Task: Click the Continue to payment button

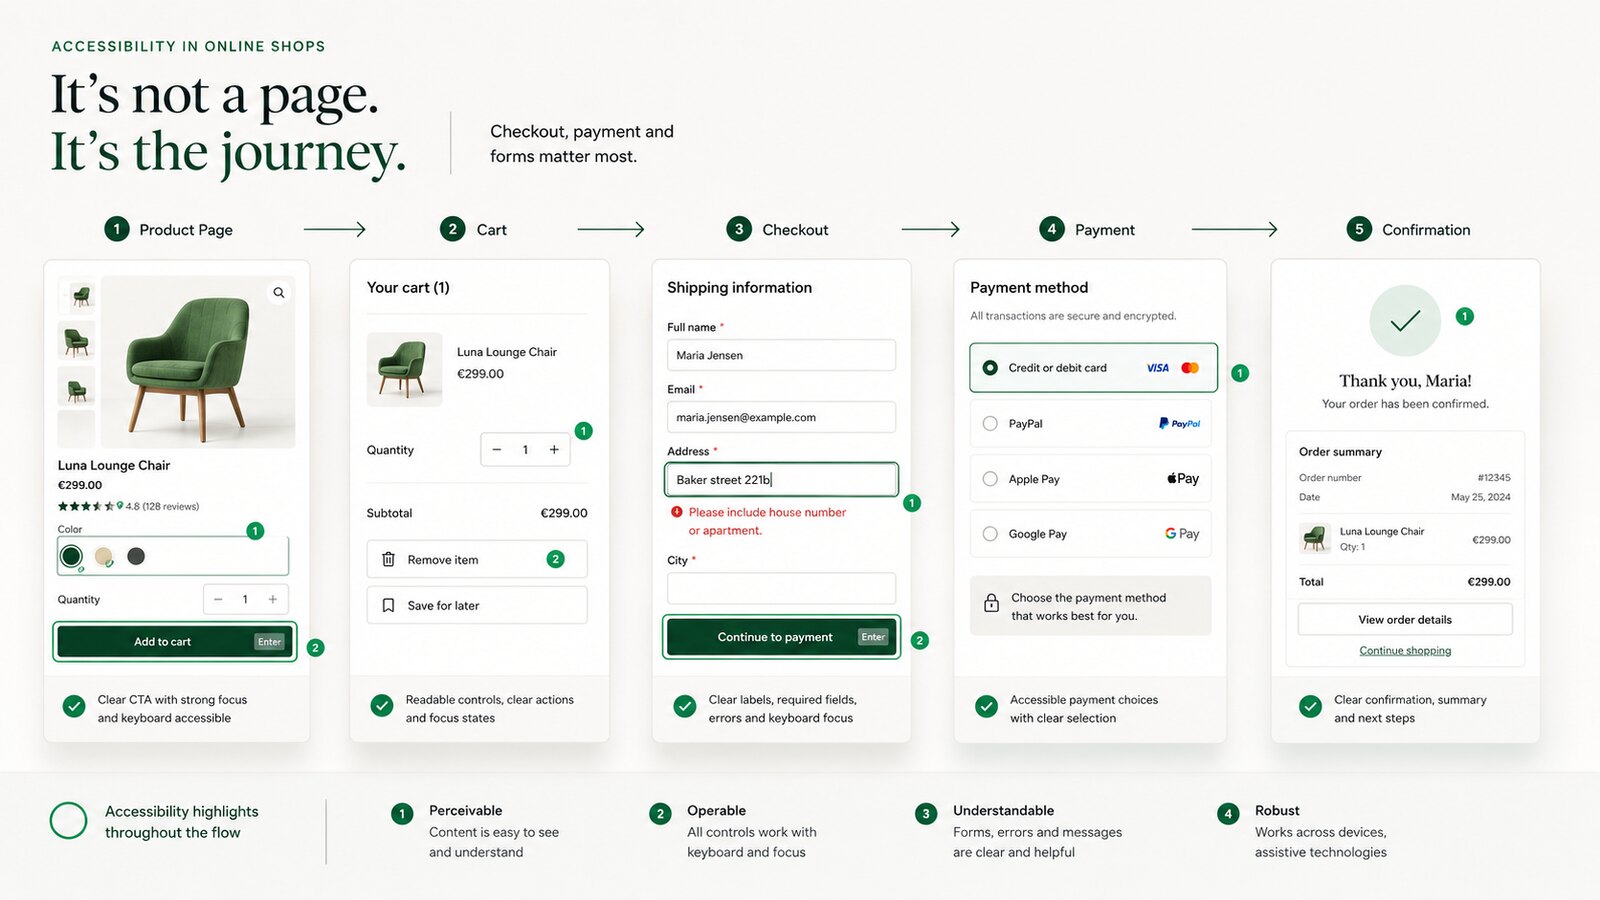Action: click(x=781, y=637)
